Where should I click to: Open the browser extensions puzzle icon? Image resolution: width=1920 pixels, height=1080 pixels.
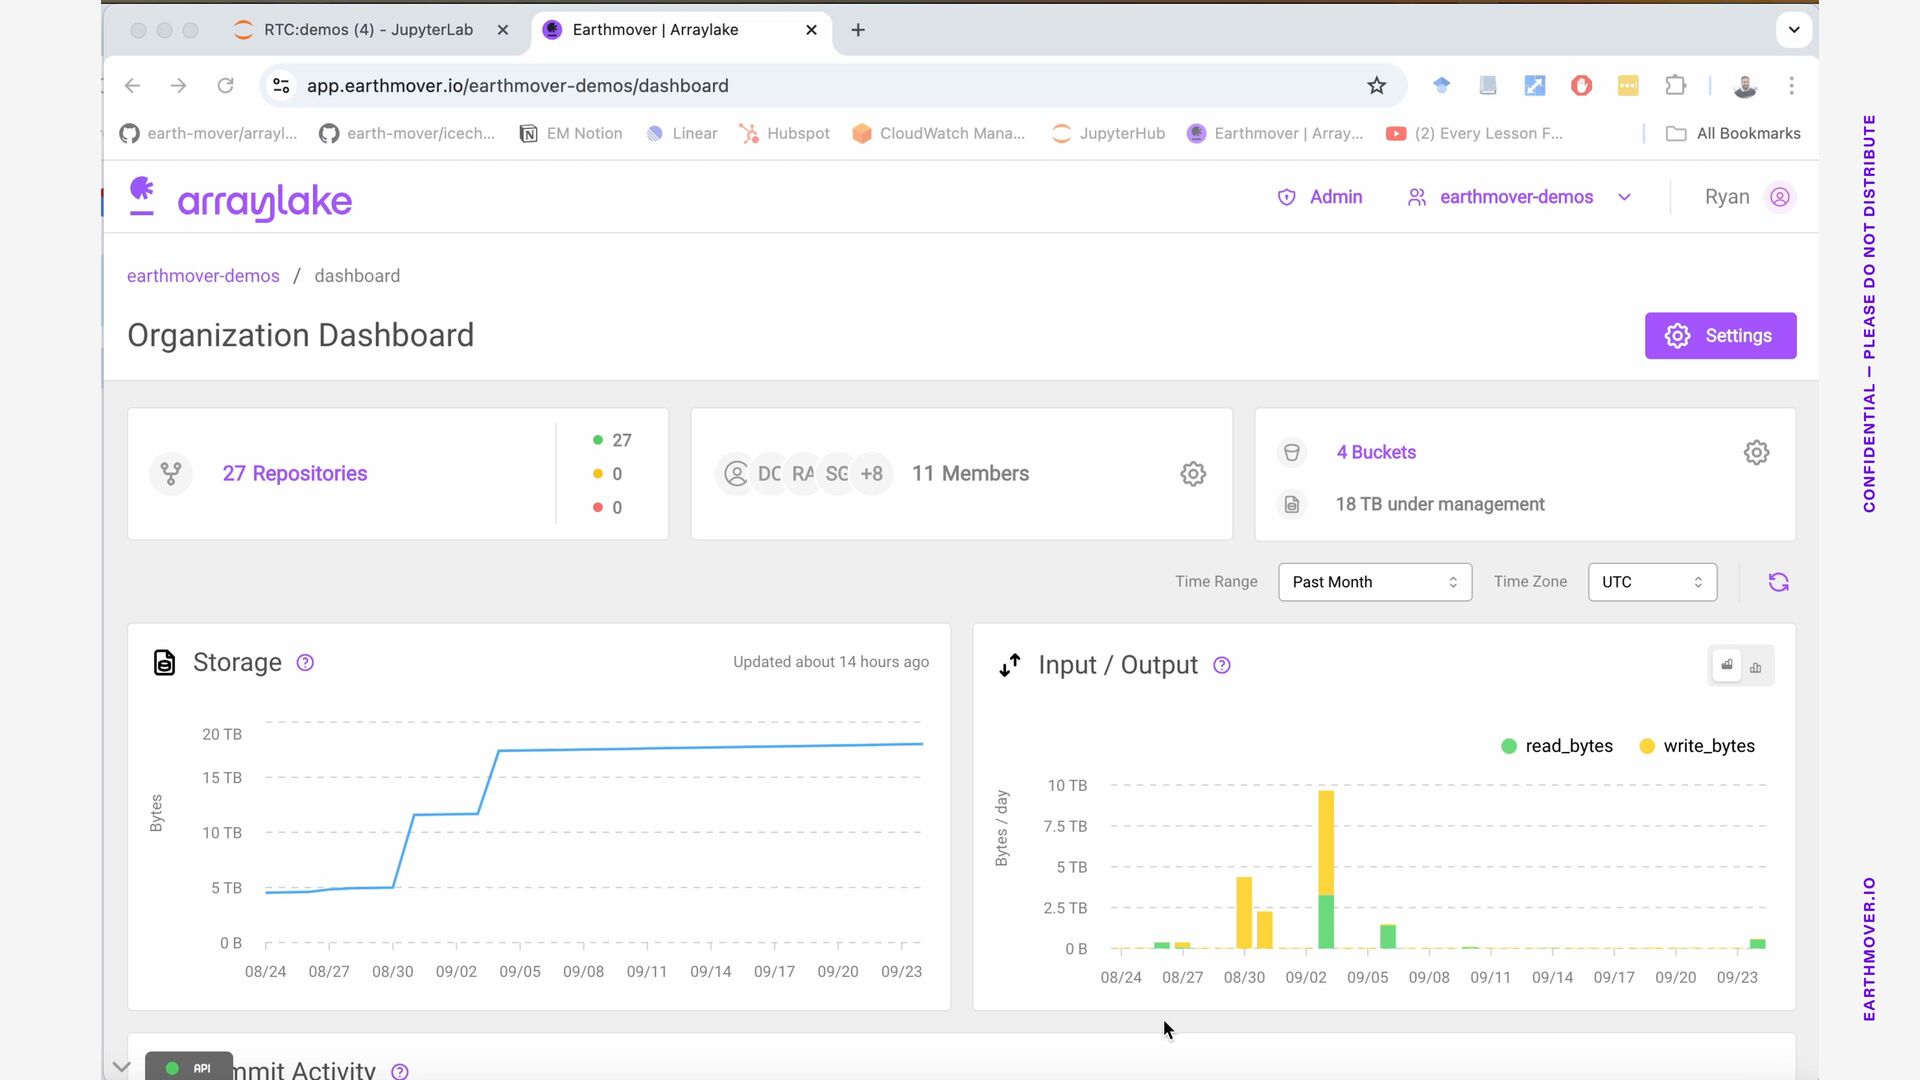tap(1676, 86)
